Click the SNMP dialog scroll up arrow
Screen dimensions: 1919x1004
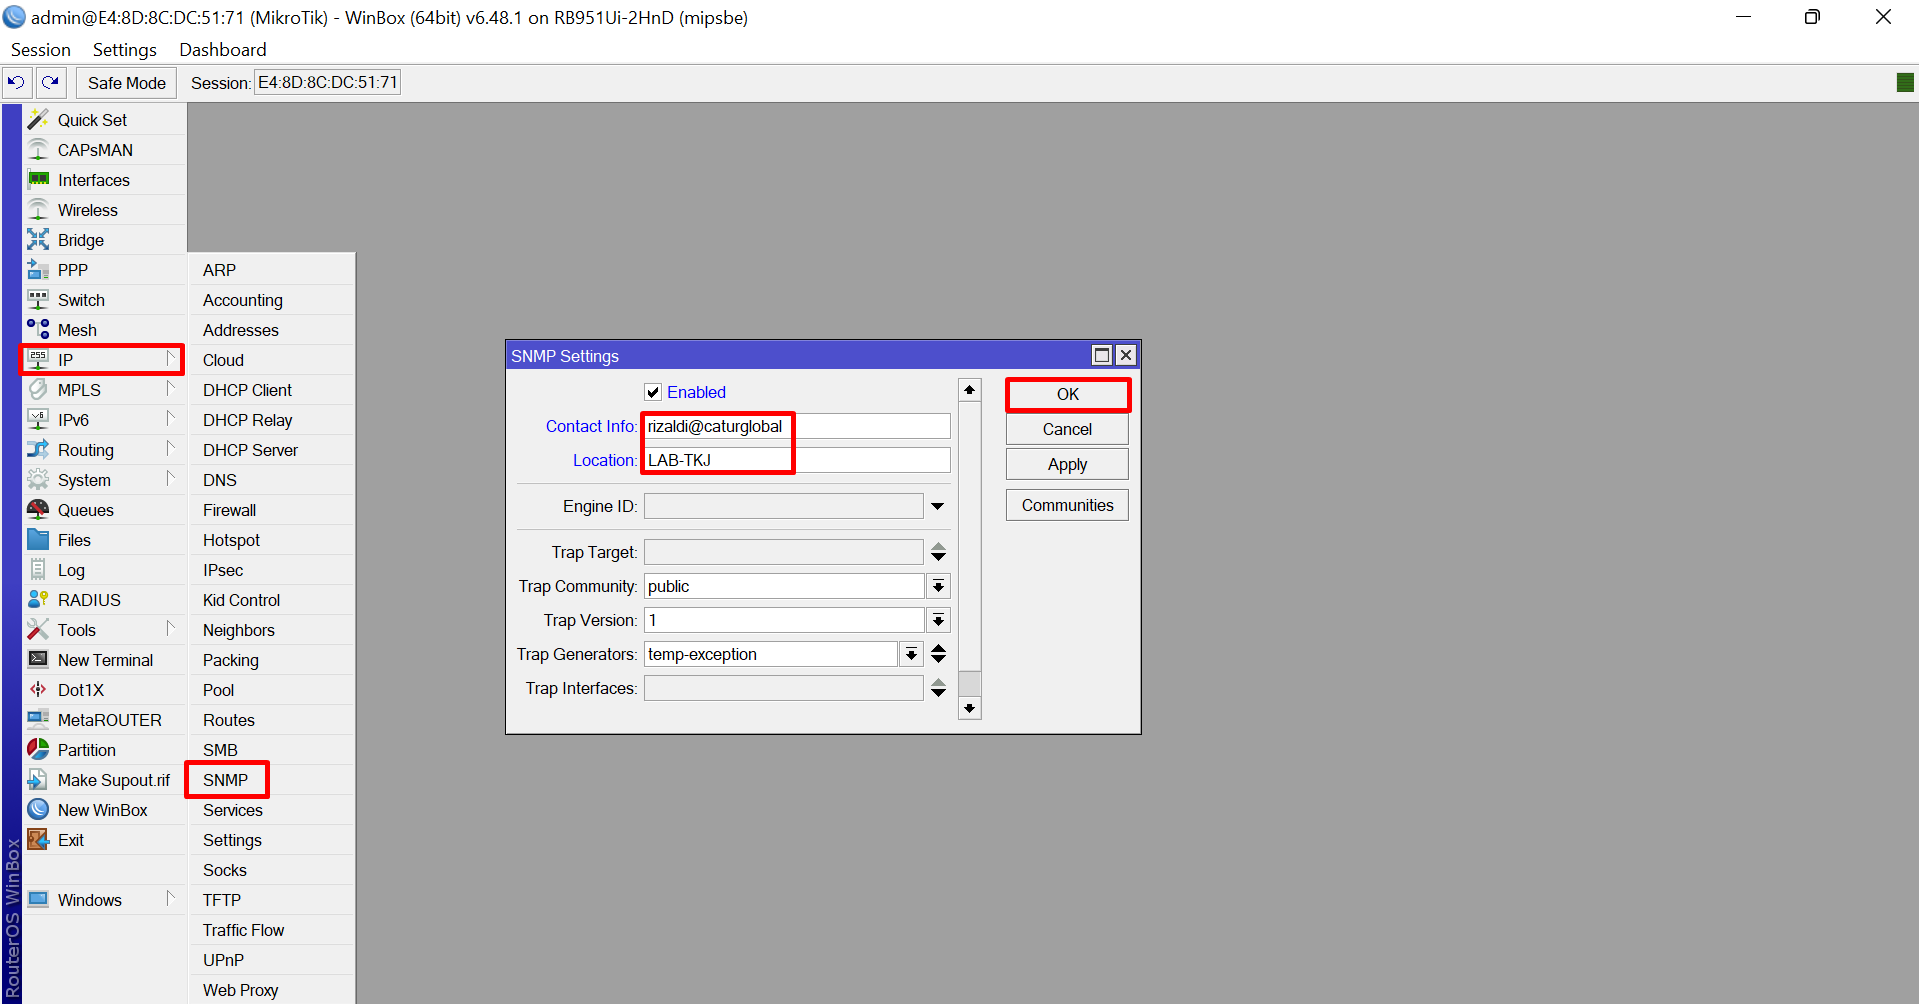[969, 390]
